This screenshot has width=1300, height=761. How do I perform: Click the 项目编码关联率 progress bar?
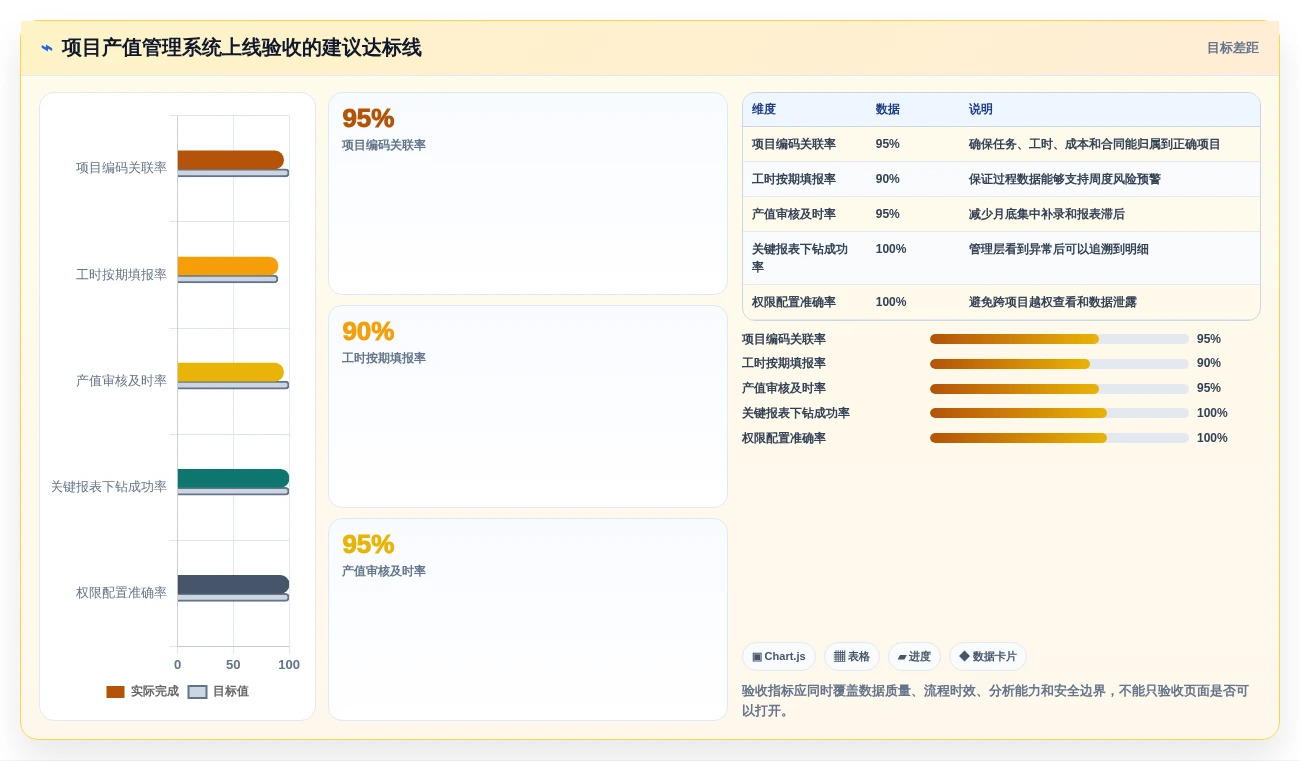pyautogui.click(x=1059, y=339)
